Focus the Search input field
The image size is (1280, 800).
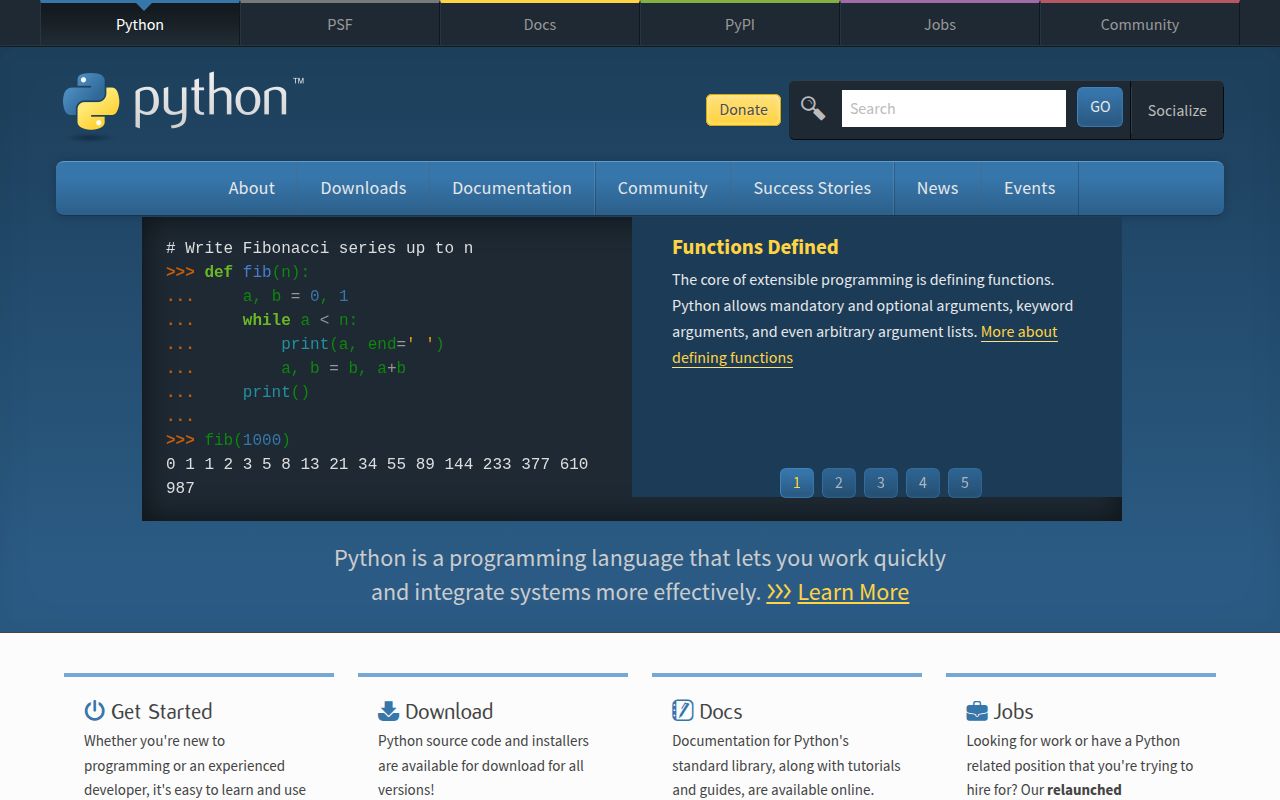(954, 109)
